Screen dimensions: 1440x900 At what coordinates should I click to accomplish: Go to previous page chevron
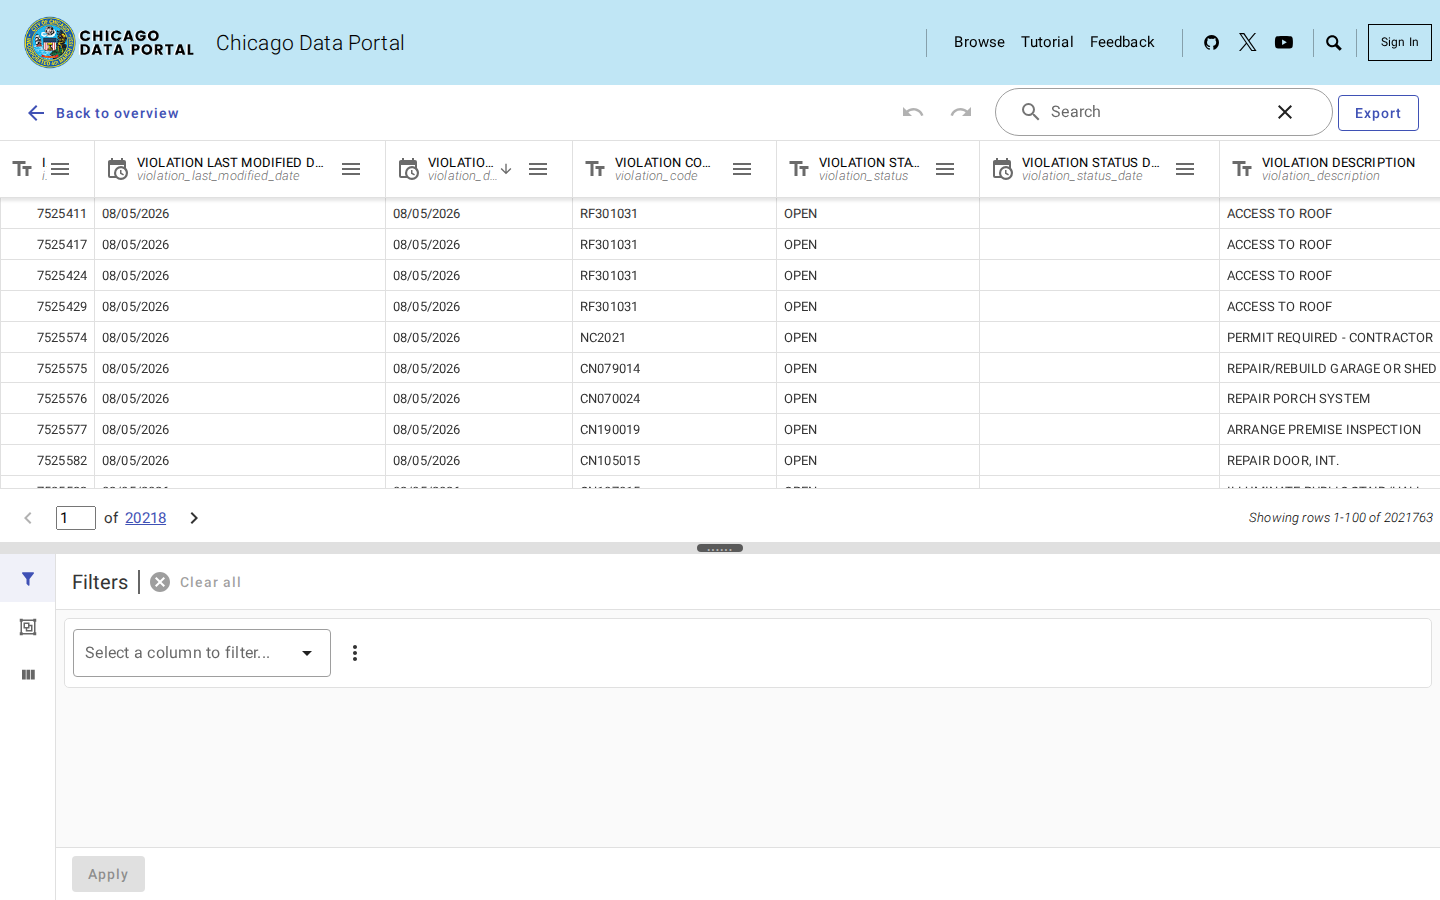[x=28, y=518]
